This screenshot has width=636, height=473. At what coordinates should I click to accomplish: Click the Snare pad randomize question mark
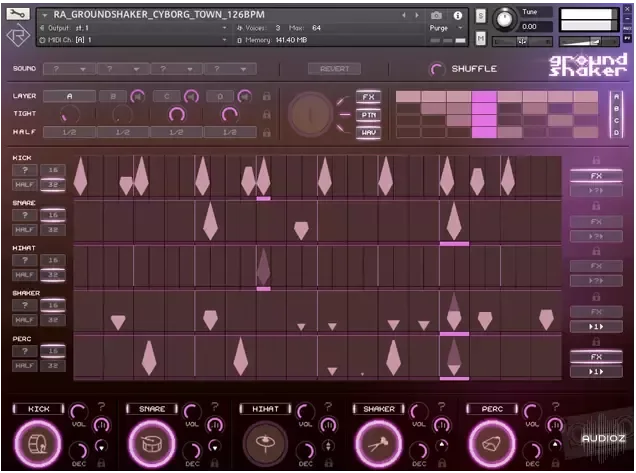coord(215,406)
